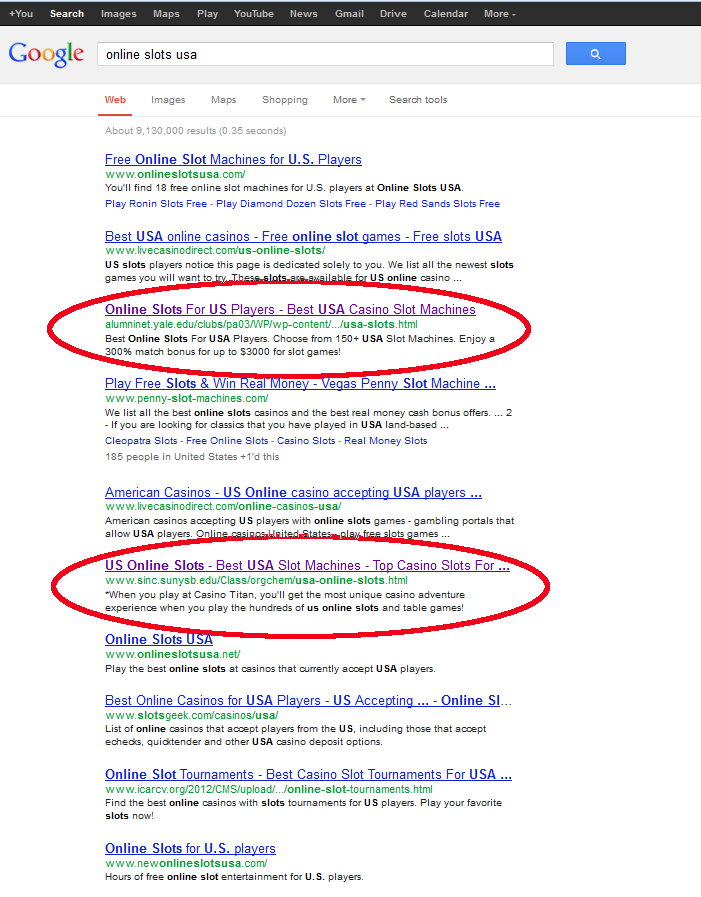Switch to the Images results tab
The width and height of the screenshot is (701, 897).
pyautogui.click(x=168, y=100)
